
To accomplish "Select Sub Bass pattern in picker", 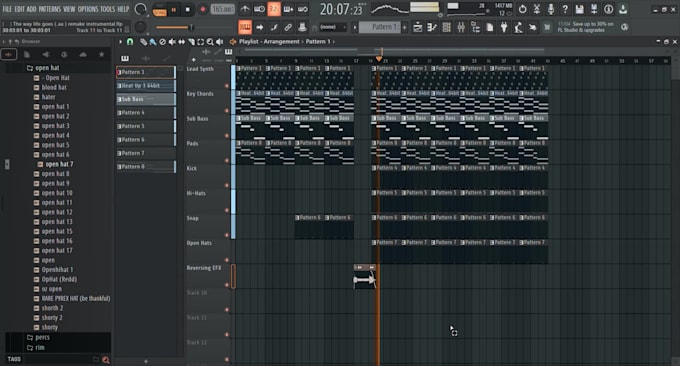I will tap(146, 99).
